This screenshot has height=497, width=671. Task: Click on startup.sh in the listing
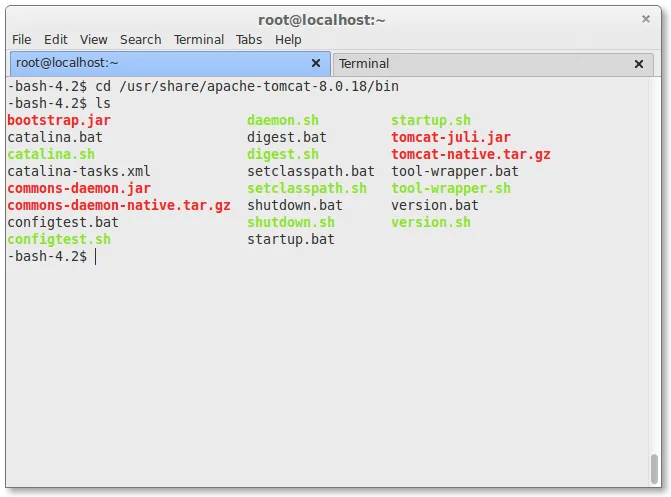coord(430,120)
